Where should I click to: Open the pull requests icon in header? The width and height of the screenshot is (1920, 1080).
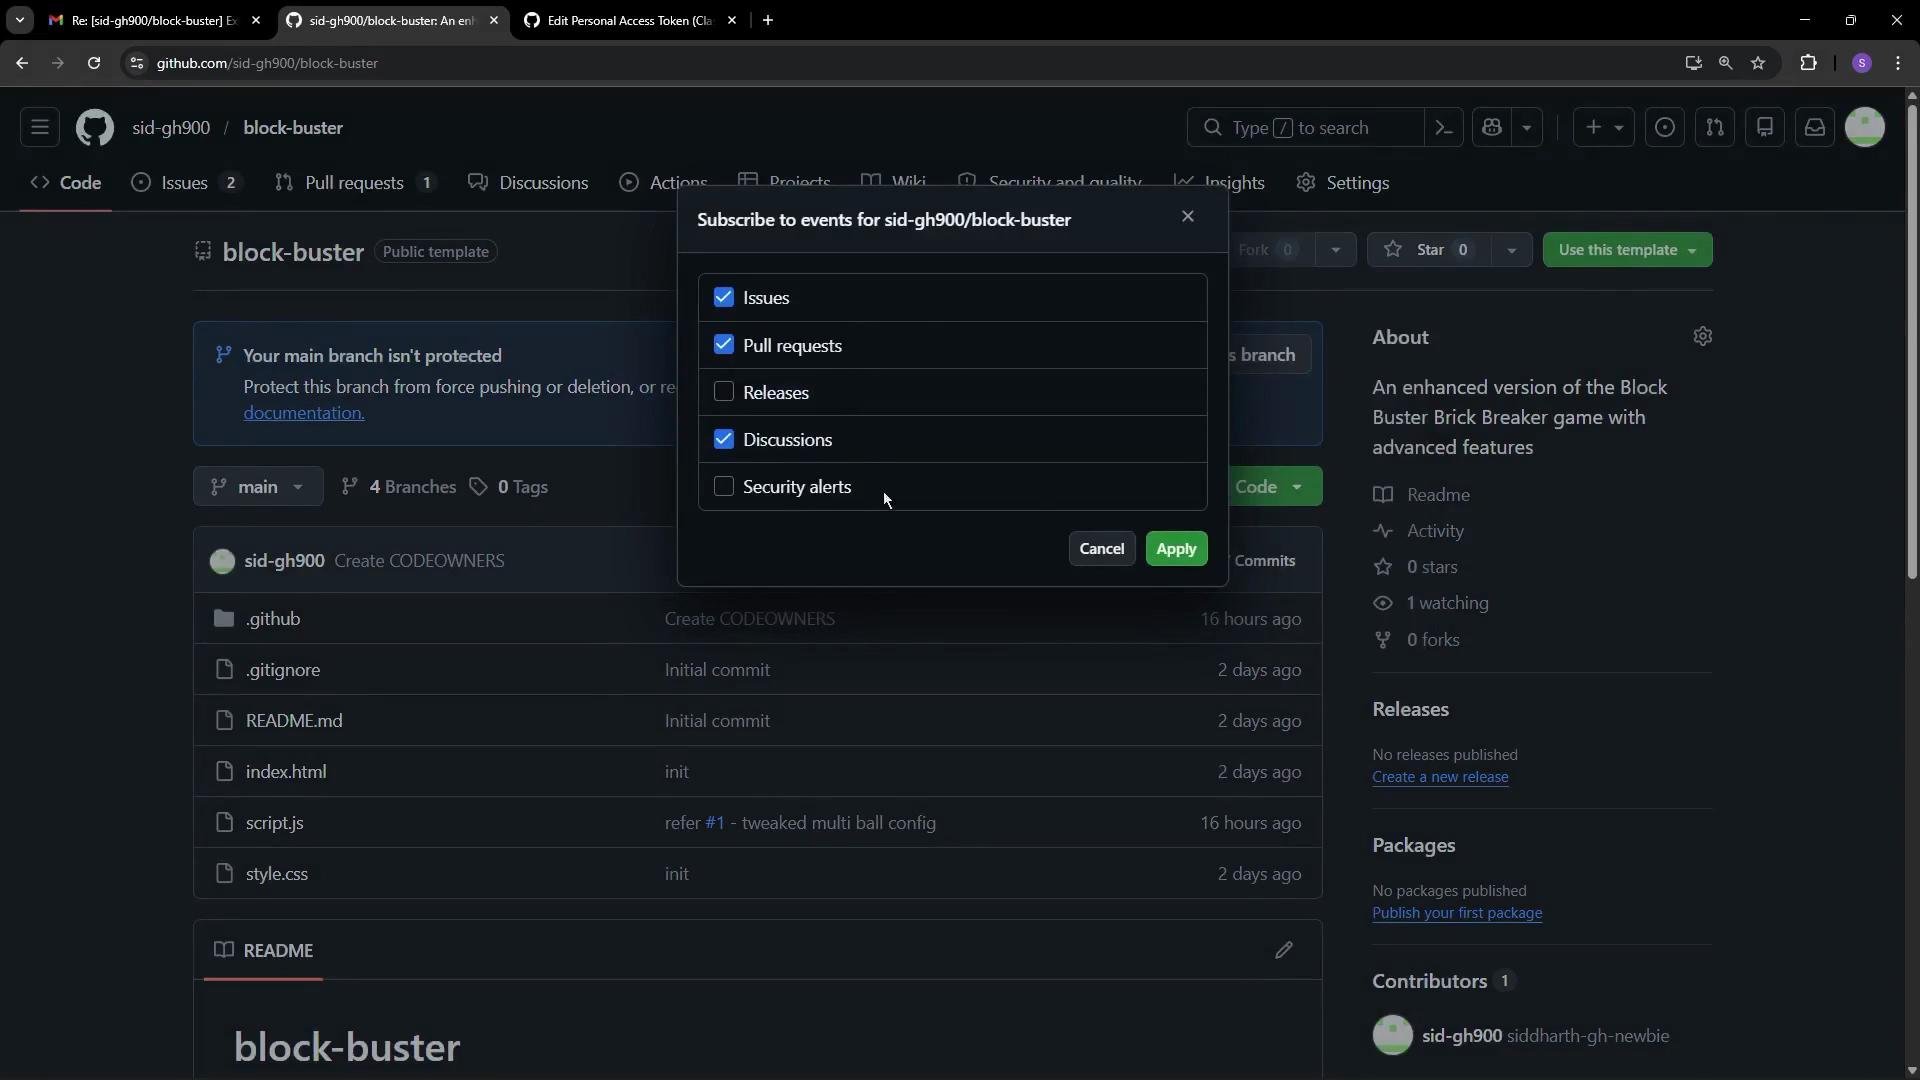click(1715, 128)
